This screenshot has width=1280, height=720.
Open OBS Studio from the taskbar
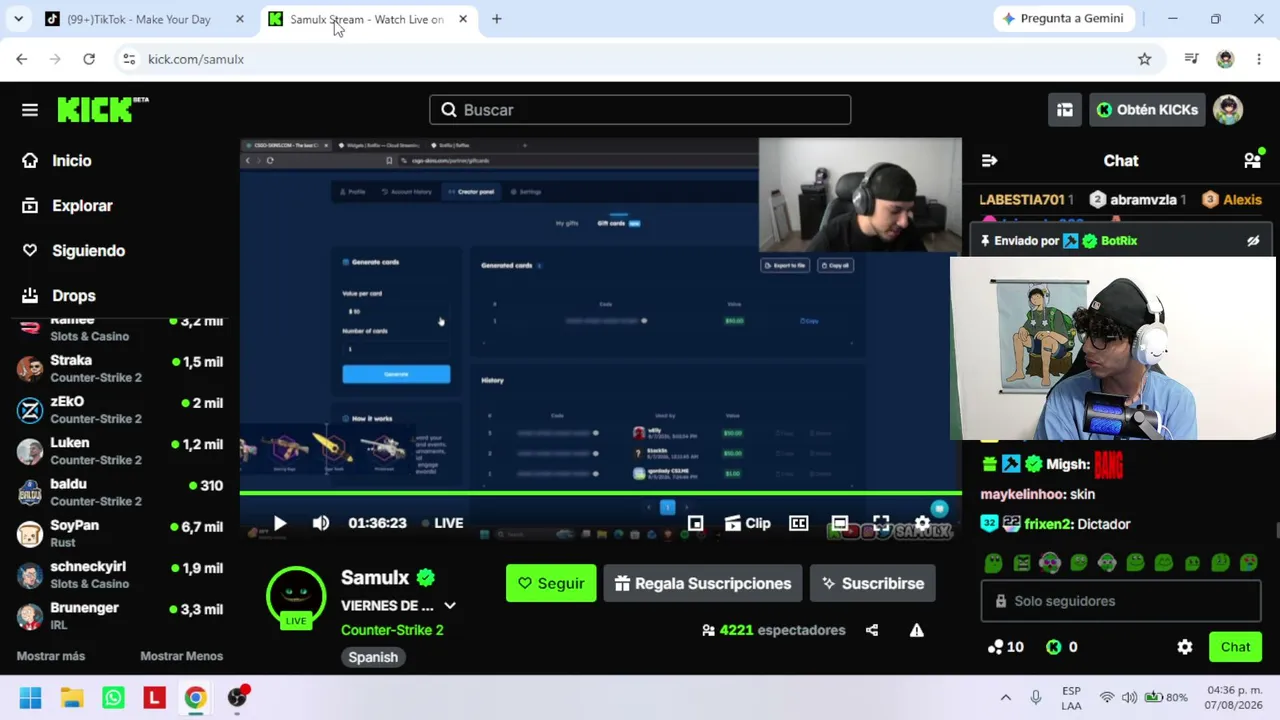(237, 697)
